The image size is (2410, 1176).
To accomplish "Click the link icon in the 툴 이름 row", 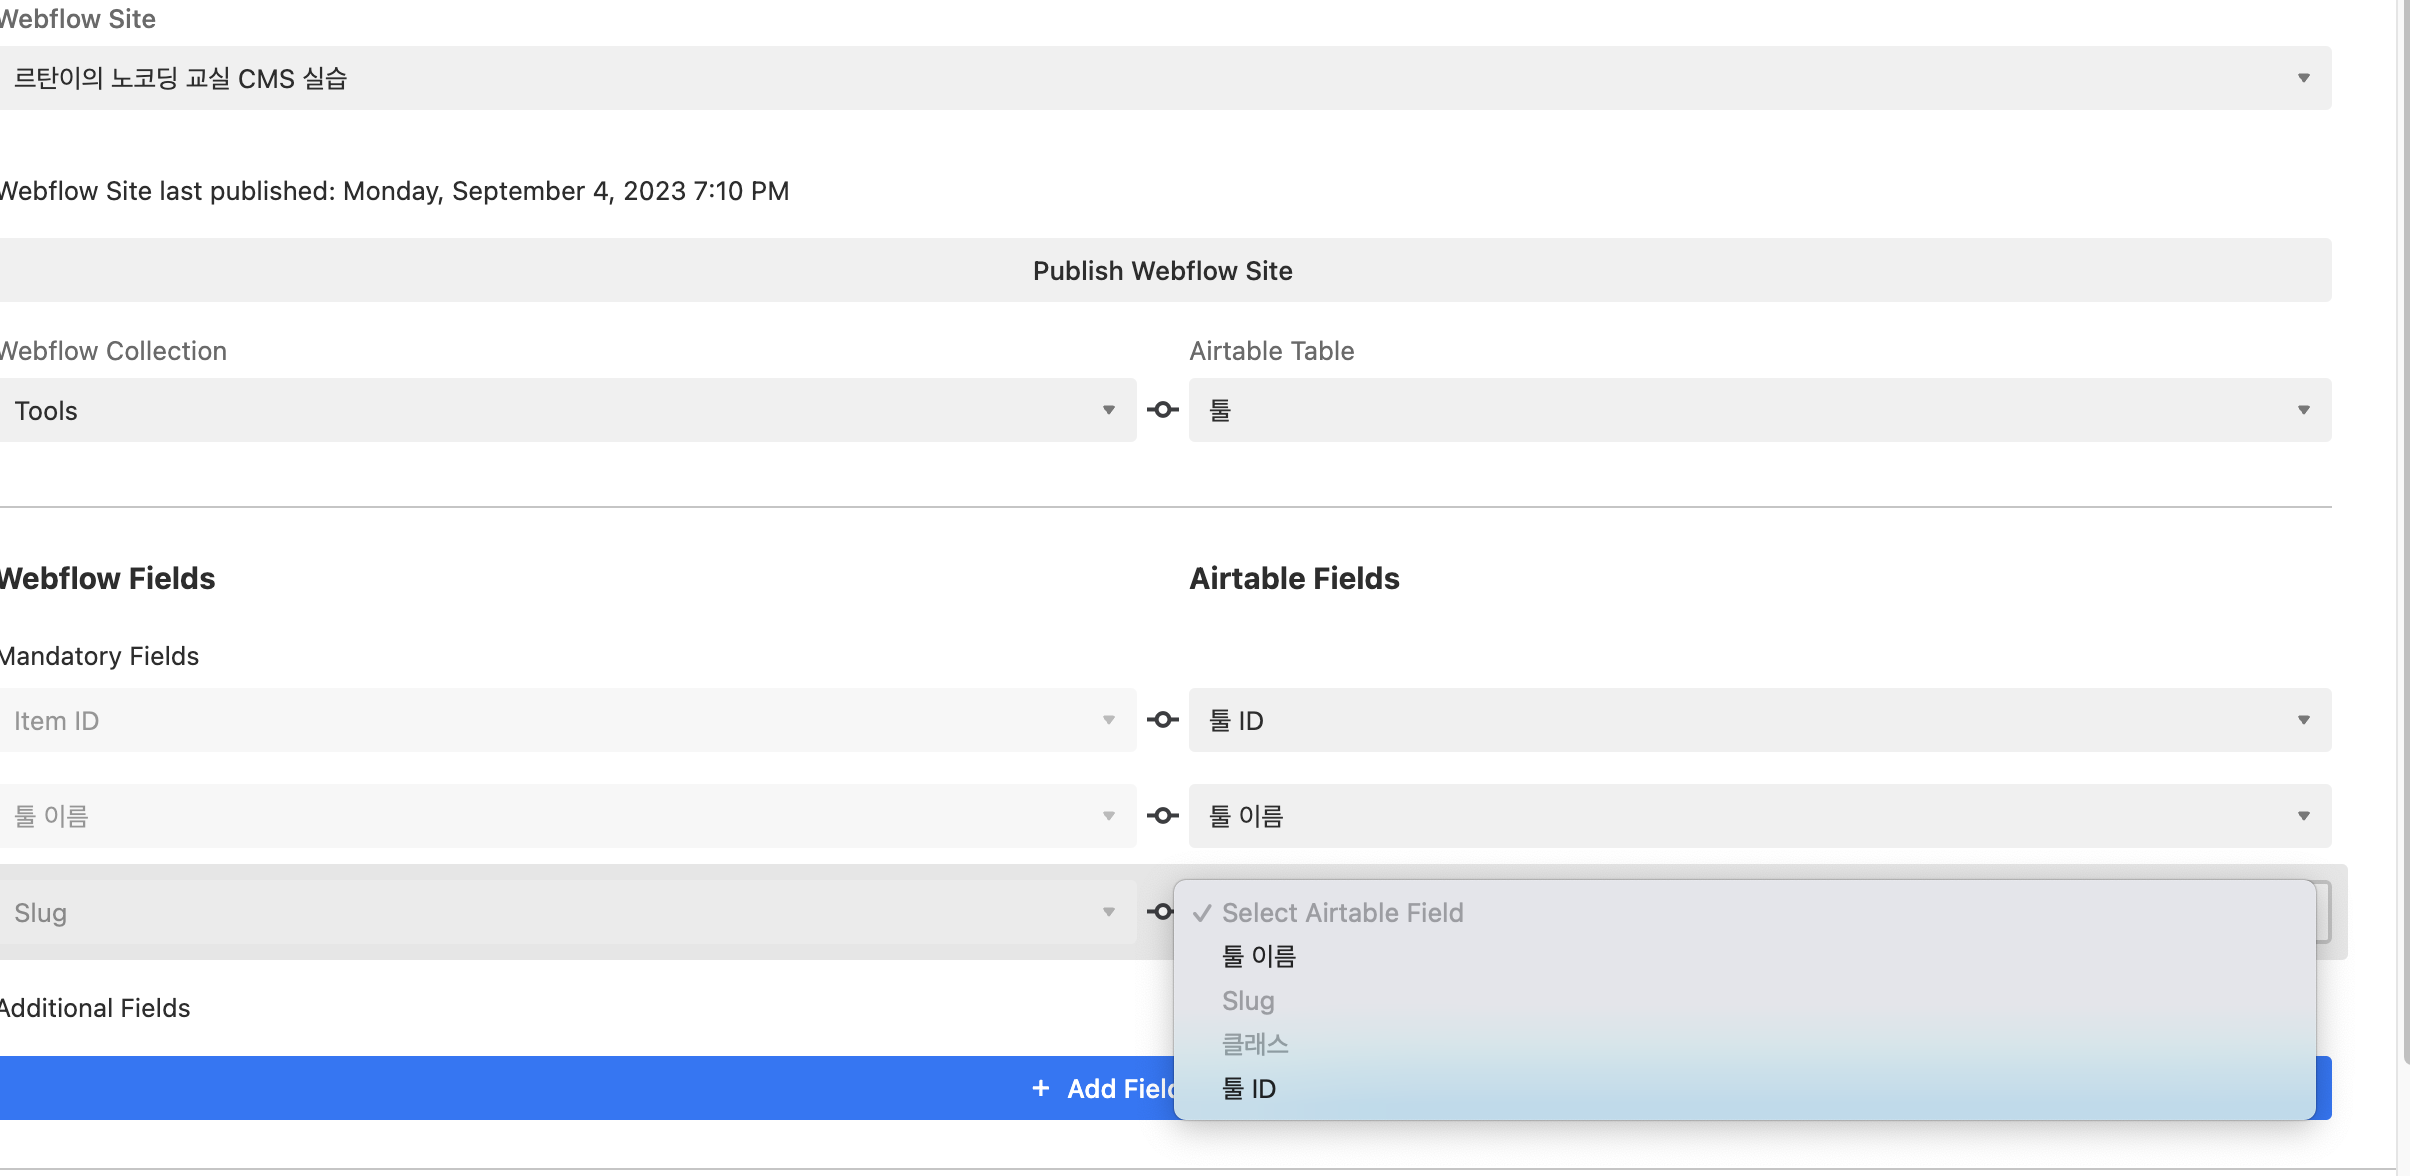I will pyautogui.click(x=1163, y=816).
